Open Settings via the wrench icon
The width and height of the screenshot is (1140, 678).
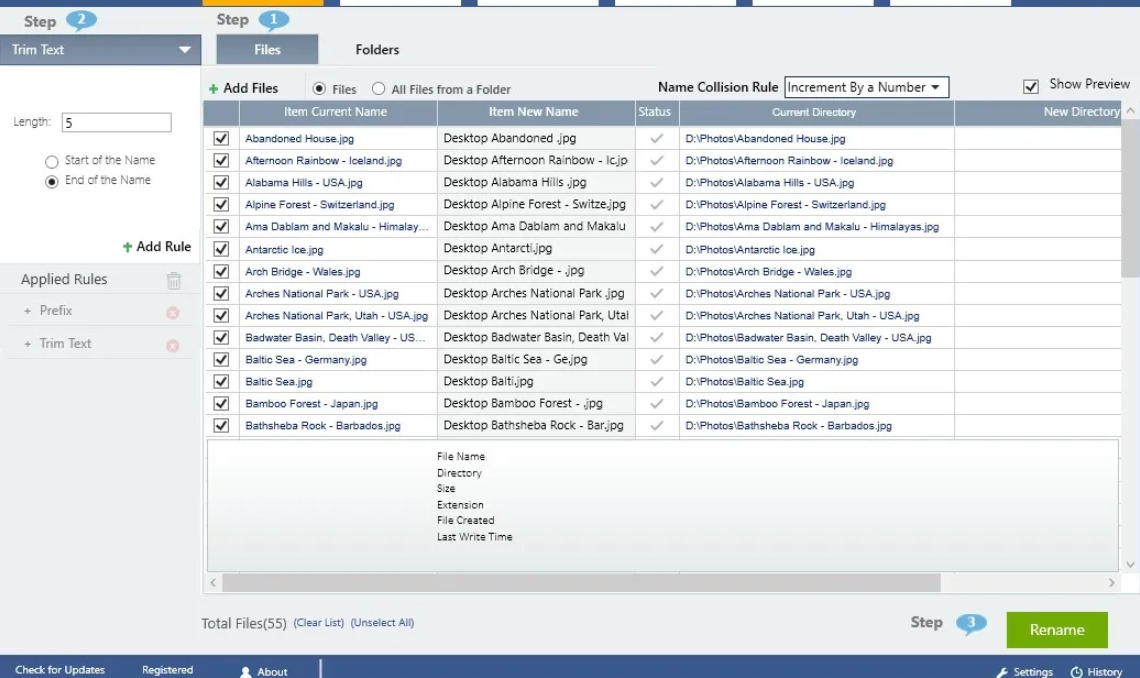[x=1002, y=672]
